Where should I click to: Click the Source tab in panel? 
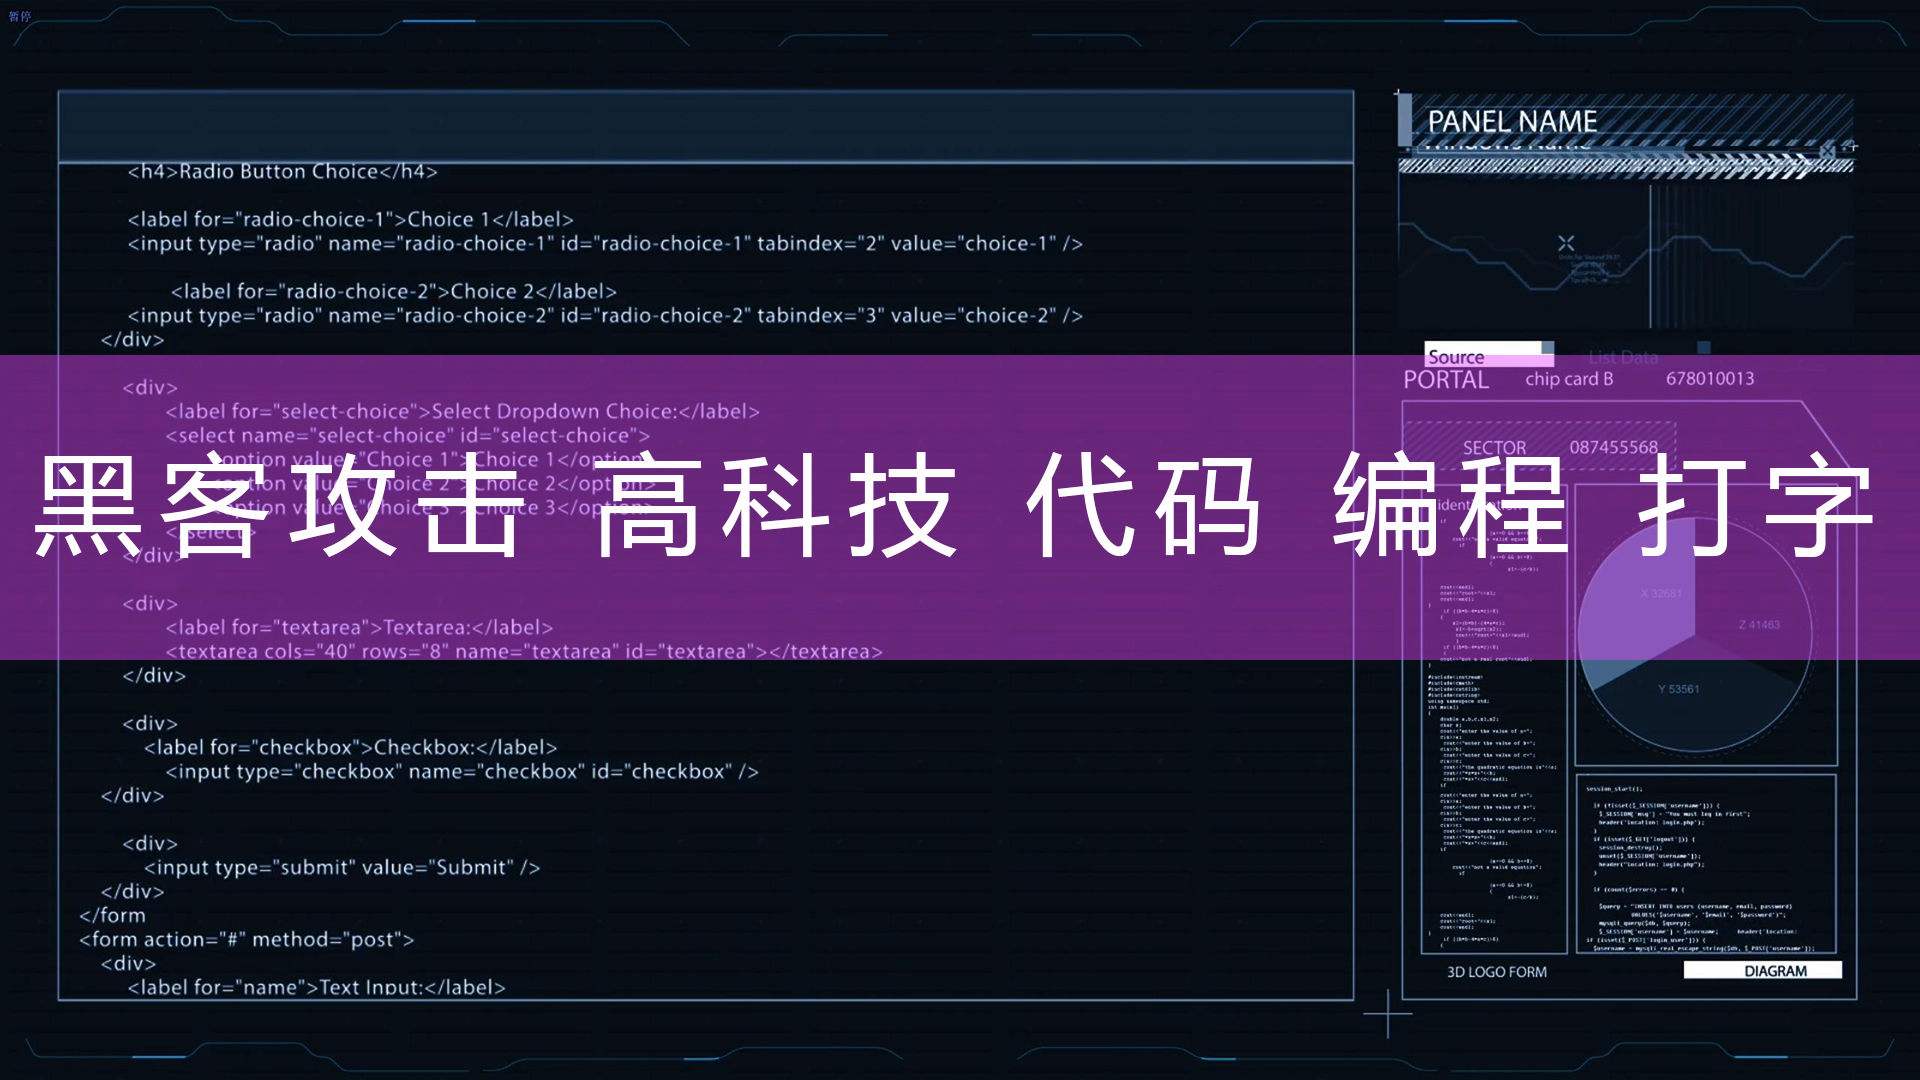point(1460,353)
